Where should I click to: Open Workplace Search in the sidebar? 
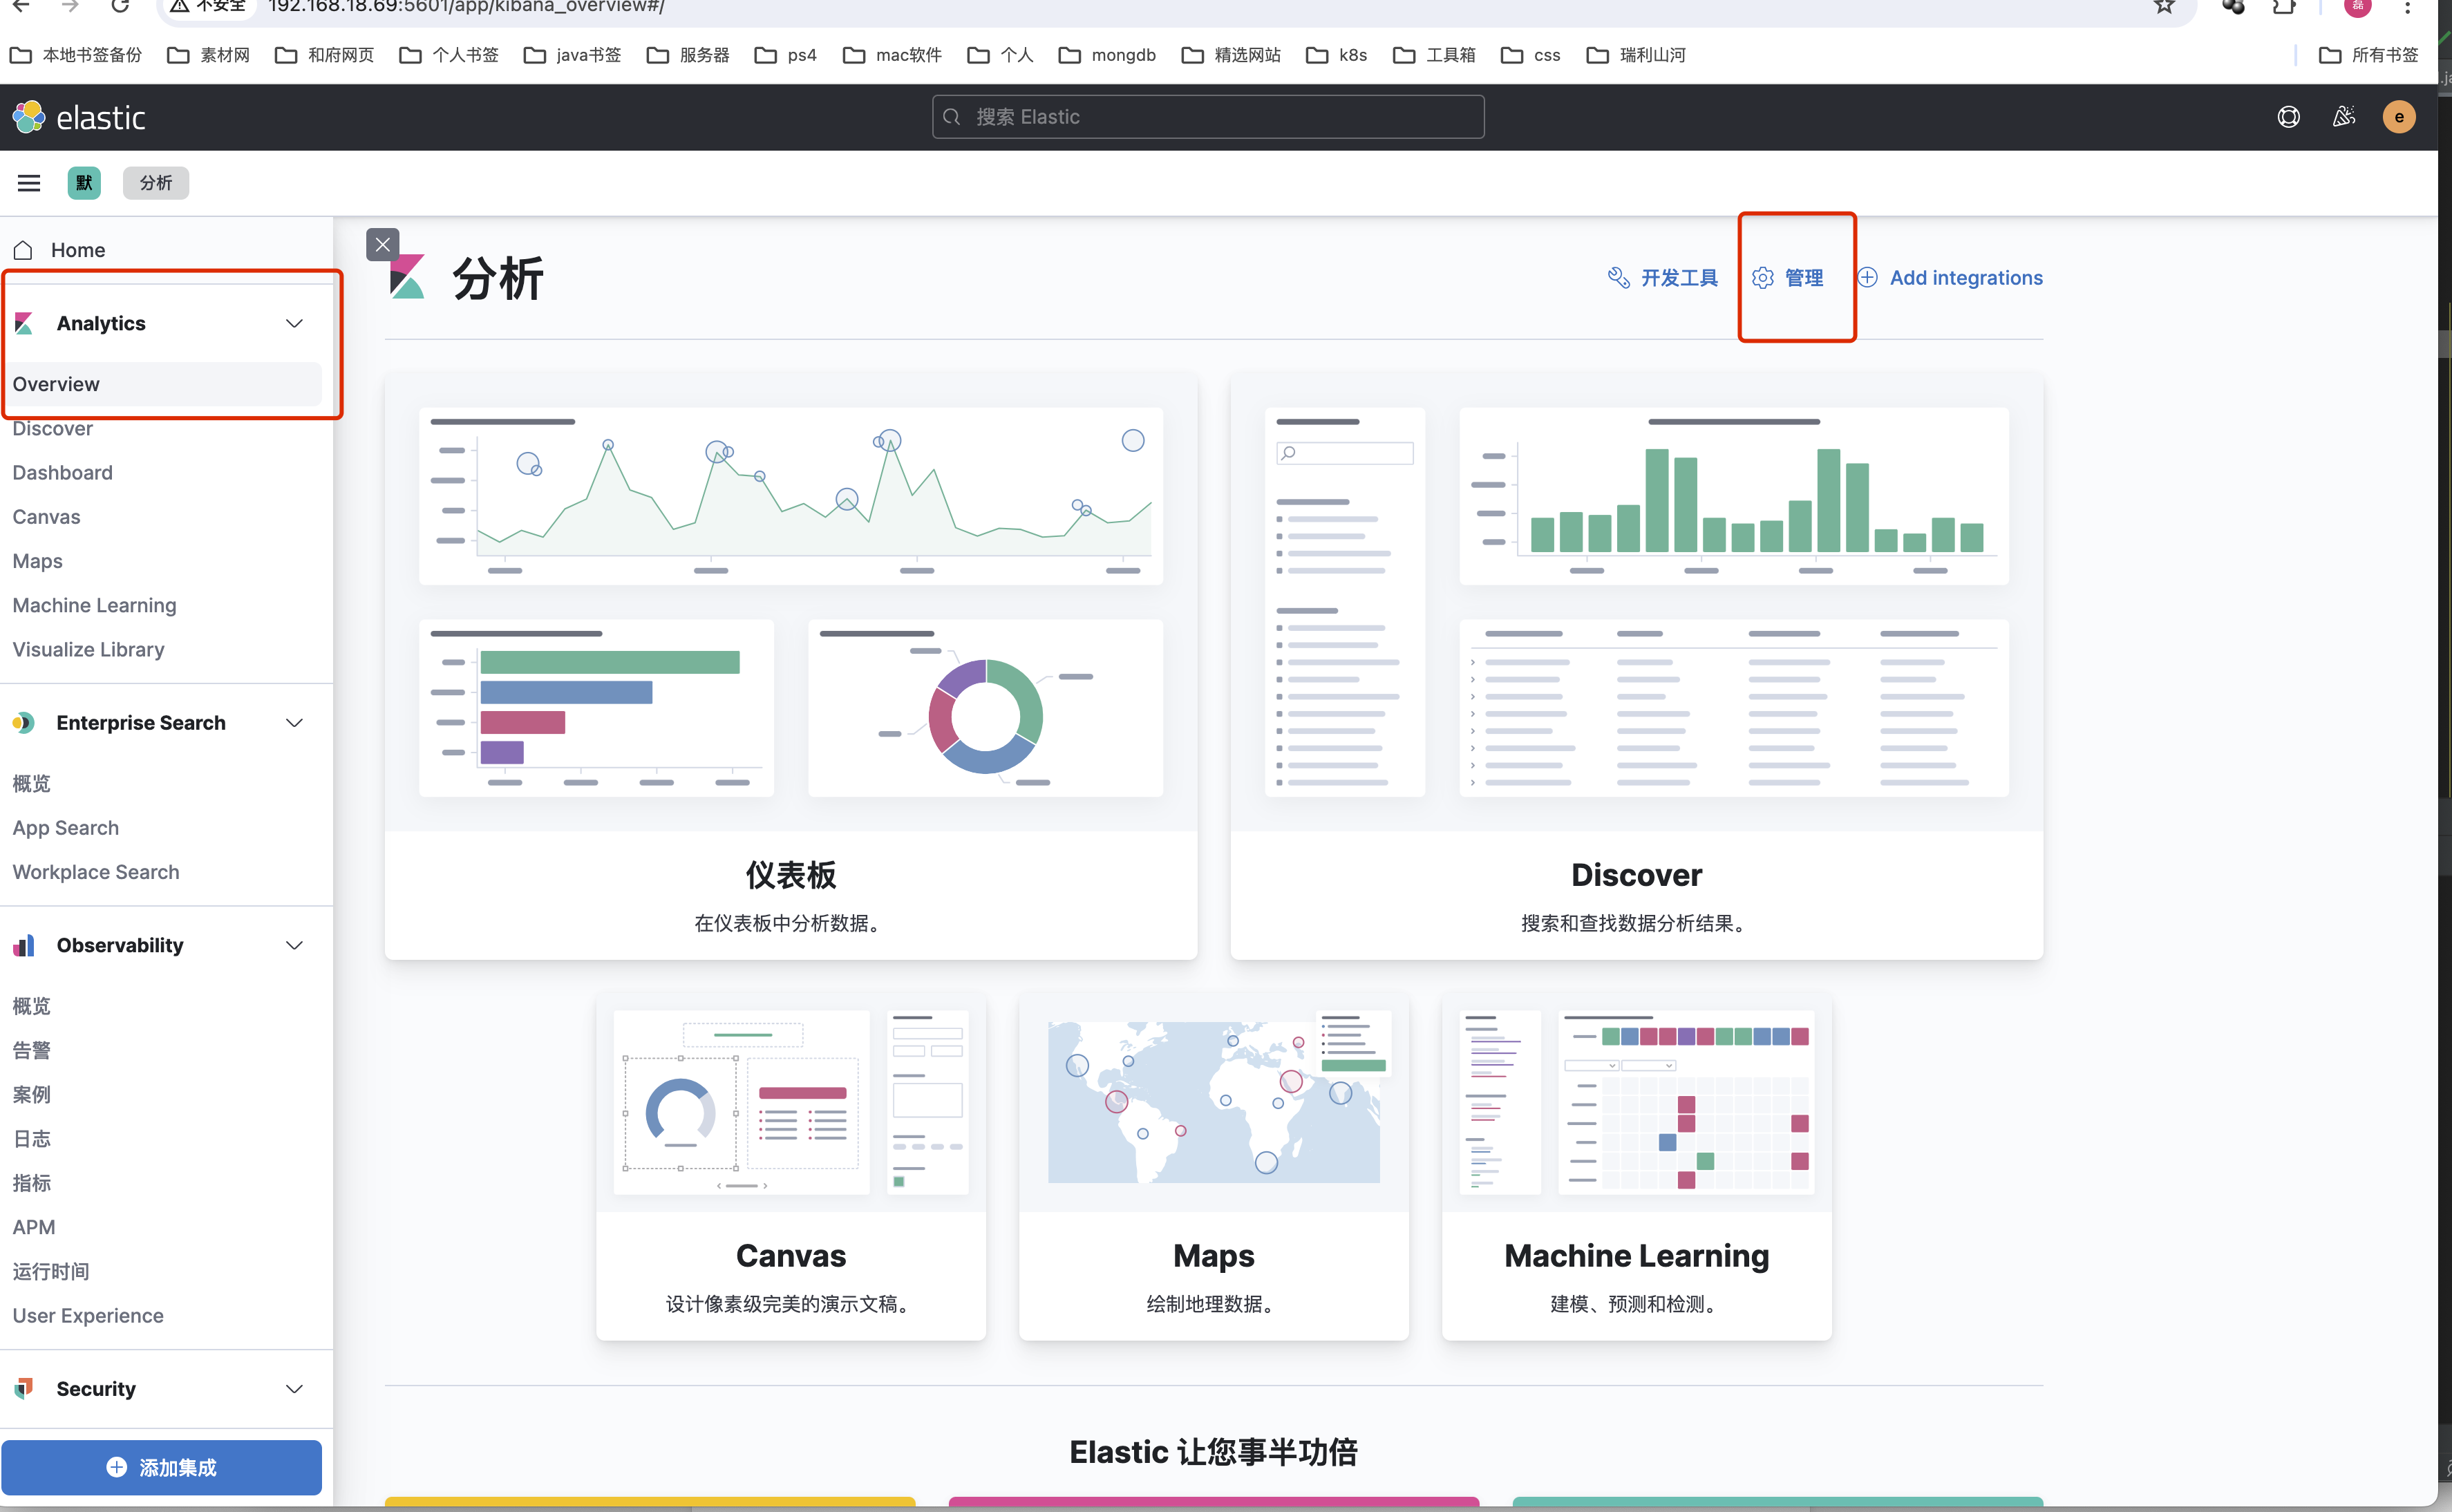point(96,871)
